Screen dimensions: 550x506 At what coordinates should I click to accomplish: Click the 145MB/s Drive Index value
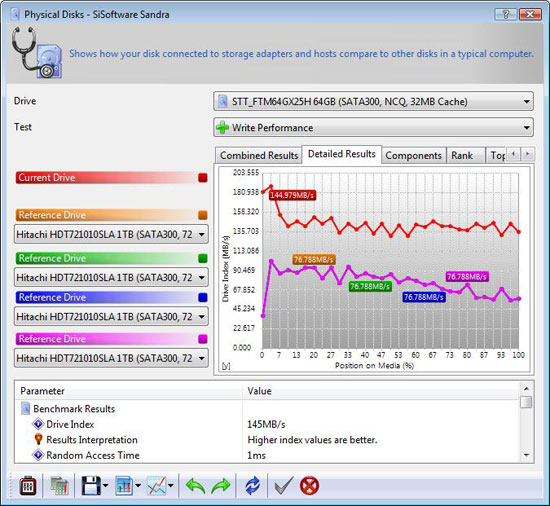click(266, 424)
